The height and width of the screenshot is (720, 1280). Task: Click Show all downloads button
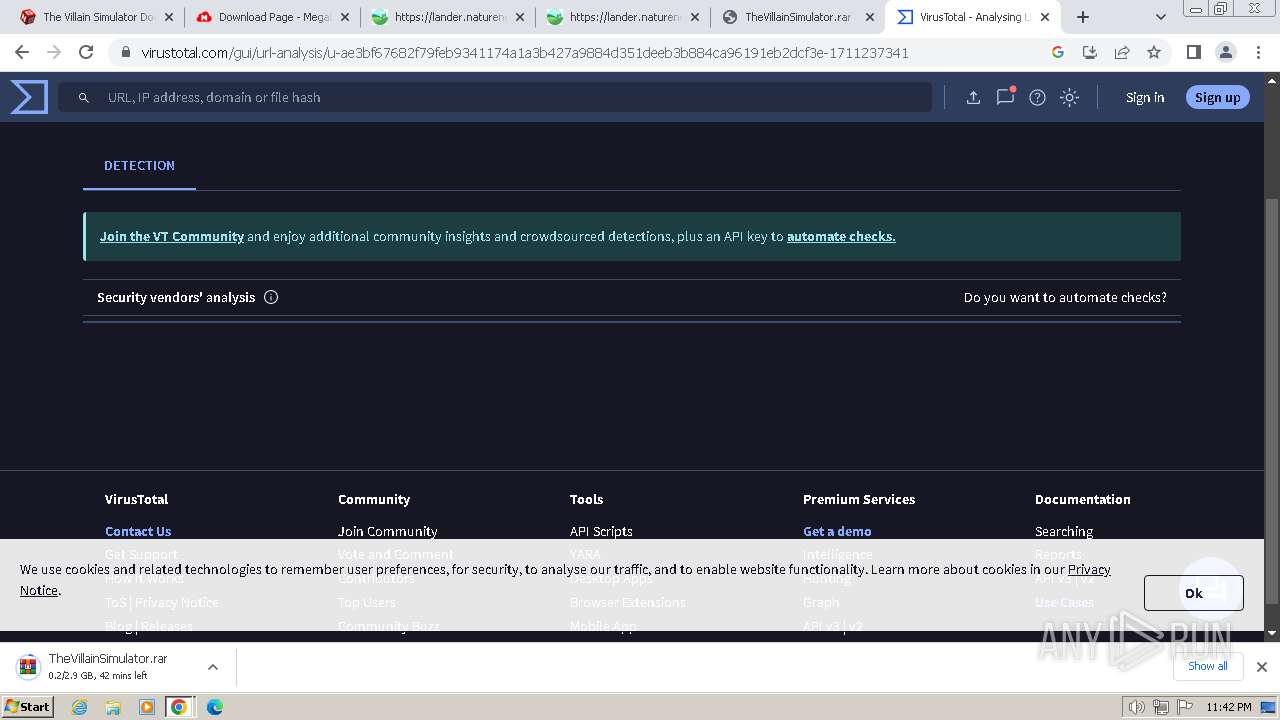click(x=1207, y=666)
